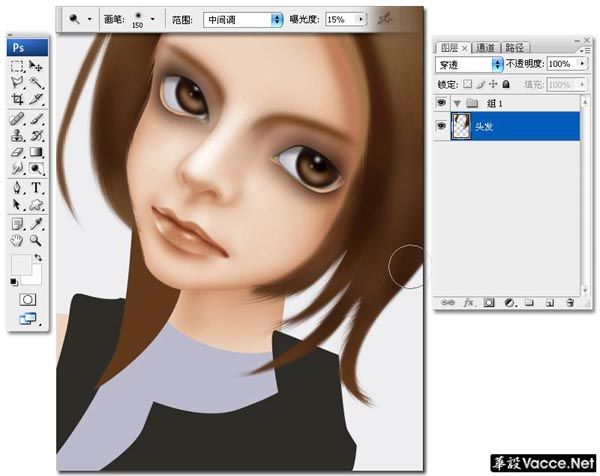Select the Brush tool

36,119
